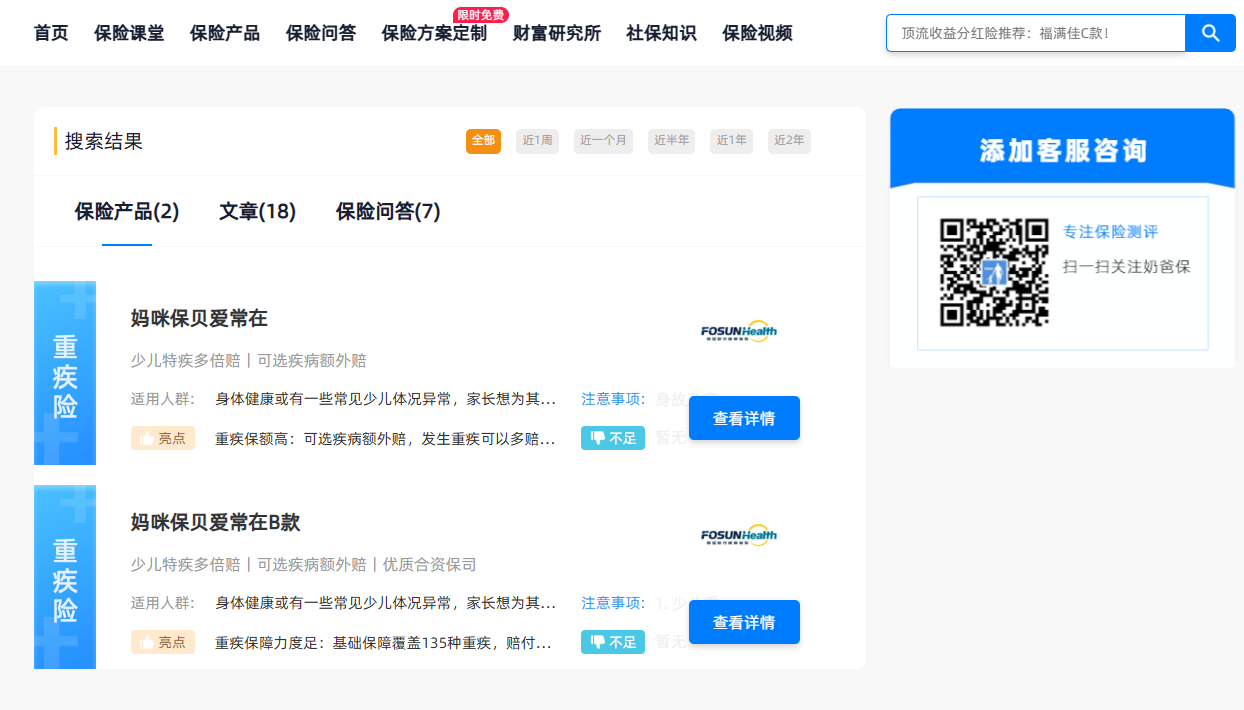1244x710 pixels.
Task: View details for 妈咪保贝爱常在
Action: tap(743, 418)
